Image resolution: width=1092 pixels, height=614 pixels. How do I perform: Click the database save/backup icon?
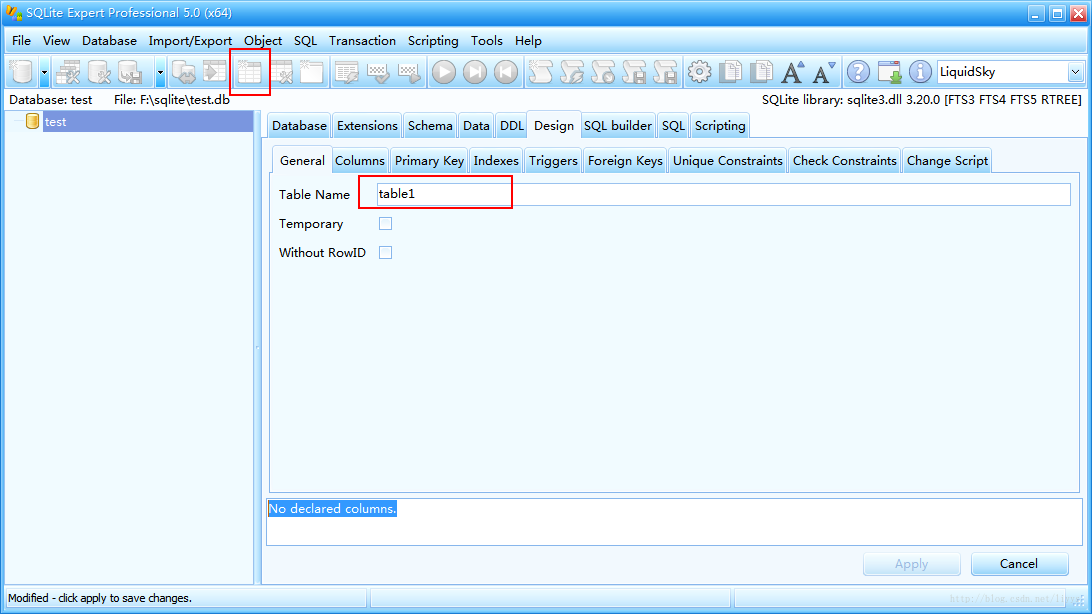click(x=130, y=72)
